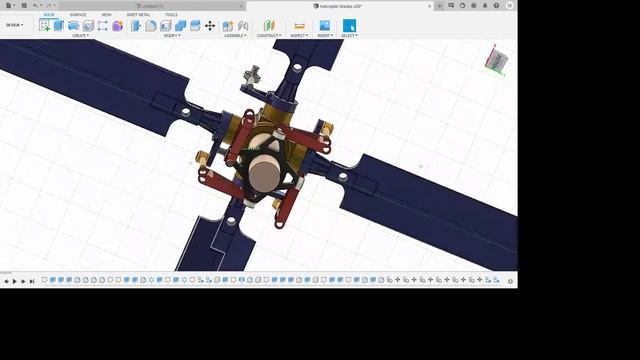
Task: Open the comments icon in title bar
Action: [451, 6]
